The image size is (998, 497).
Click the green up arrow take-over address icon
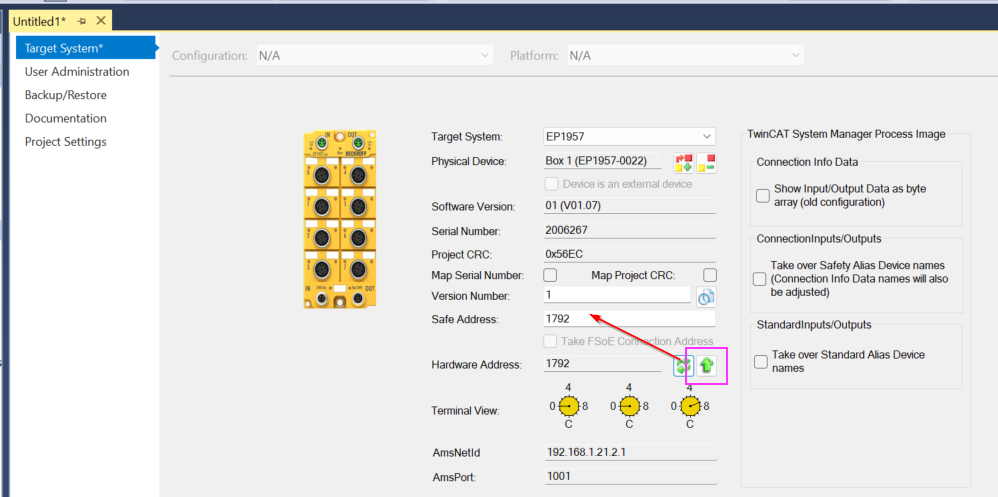[706, 365]
